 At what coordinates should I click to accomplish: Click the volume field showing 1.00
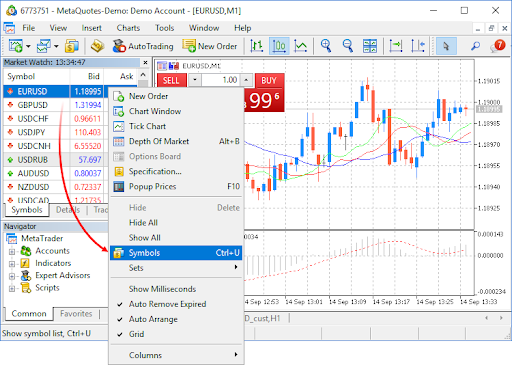[221, 80]
